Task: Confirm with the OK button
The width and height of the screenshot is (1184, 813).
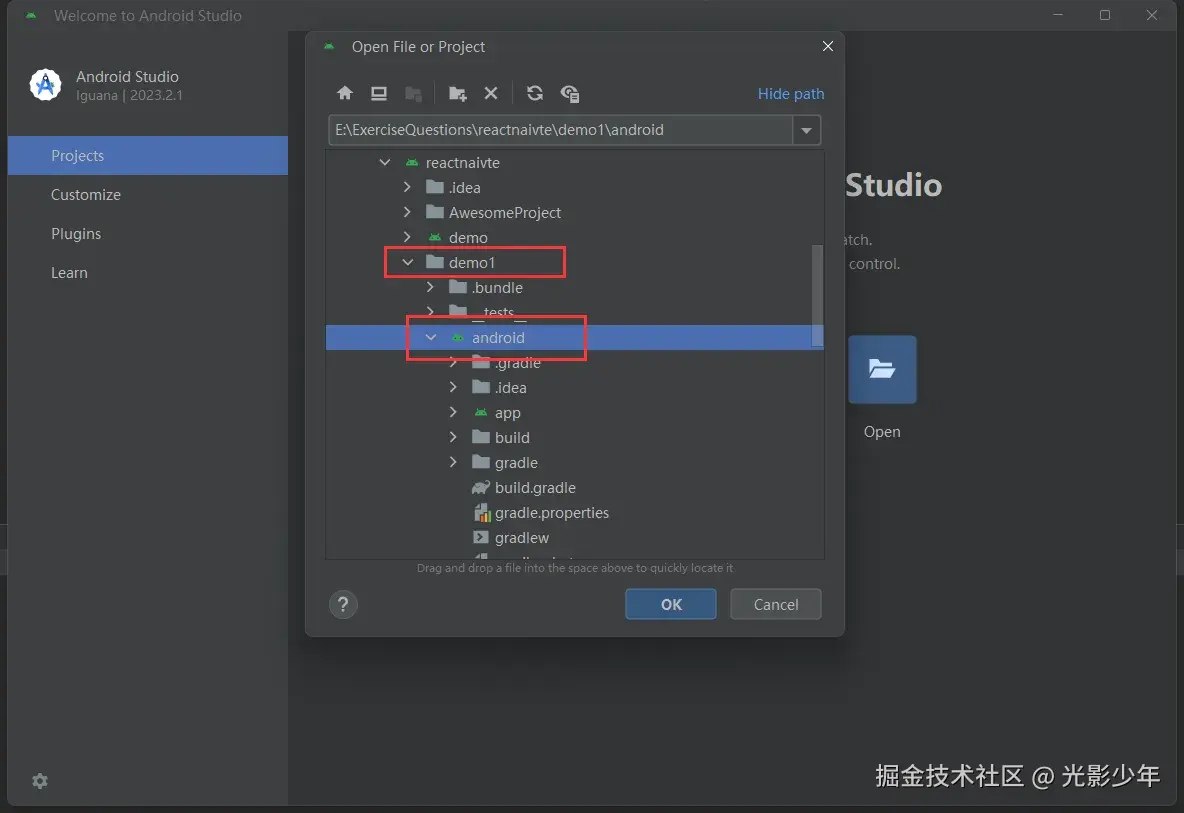Action: pyautogui.click(x=671, y=604)
